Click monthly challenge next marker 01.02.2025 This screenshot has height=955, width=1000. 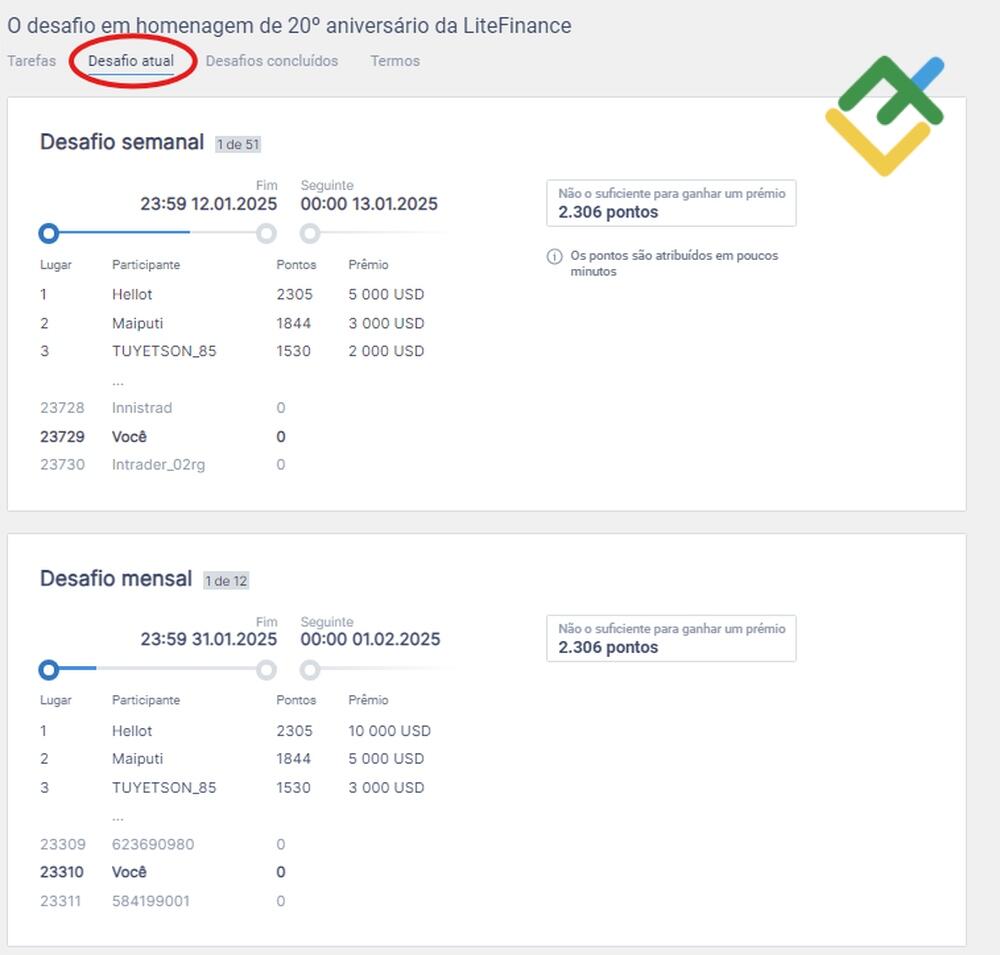310,670
